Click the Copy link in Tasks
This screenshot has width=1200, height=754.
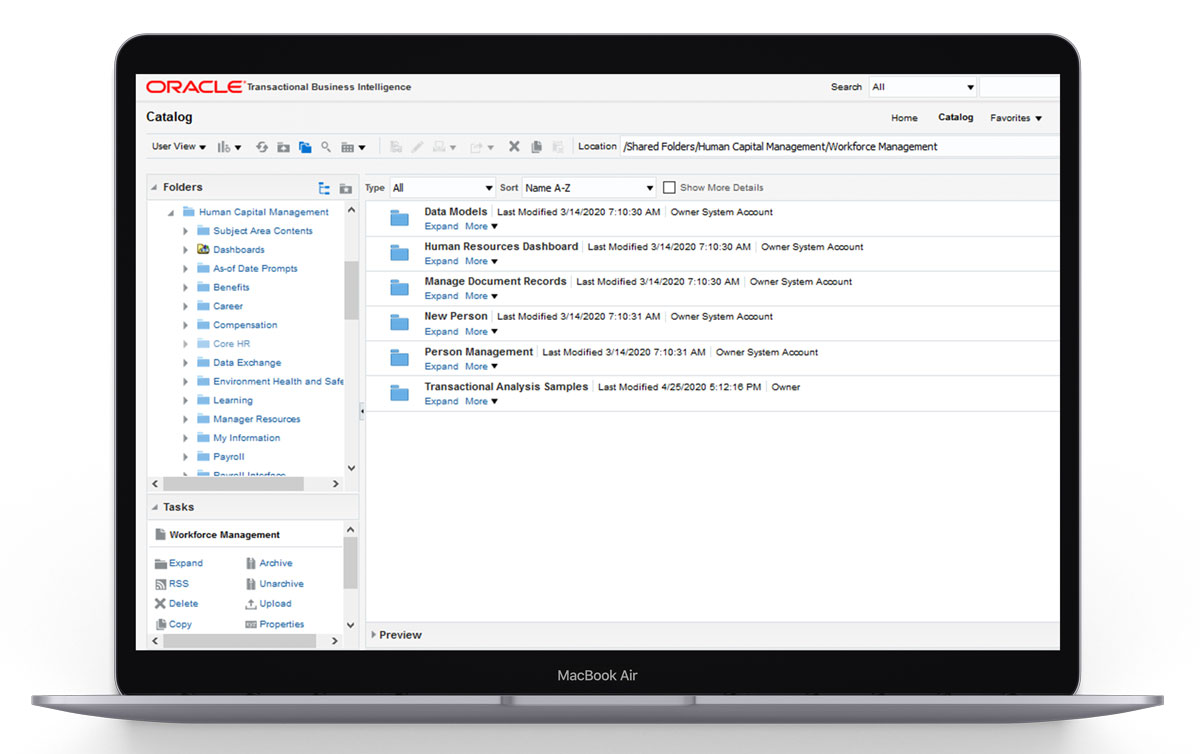pos(180,625)
